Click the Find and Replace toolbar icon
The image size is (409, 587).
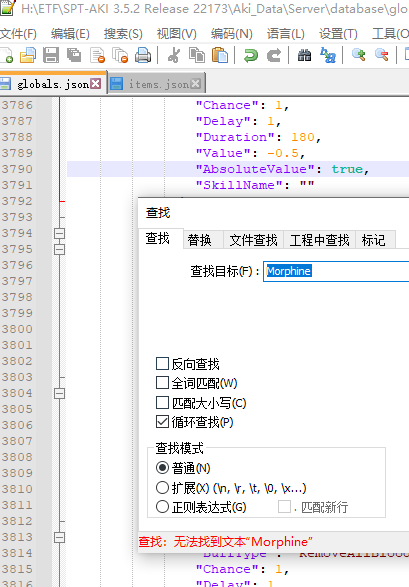(328, 55)
